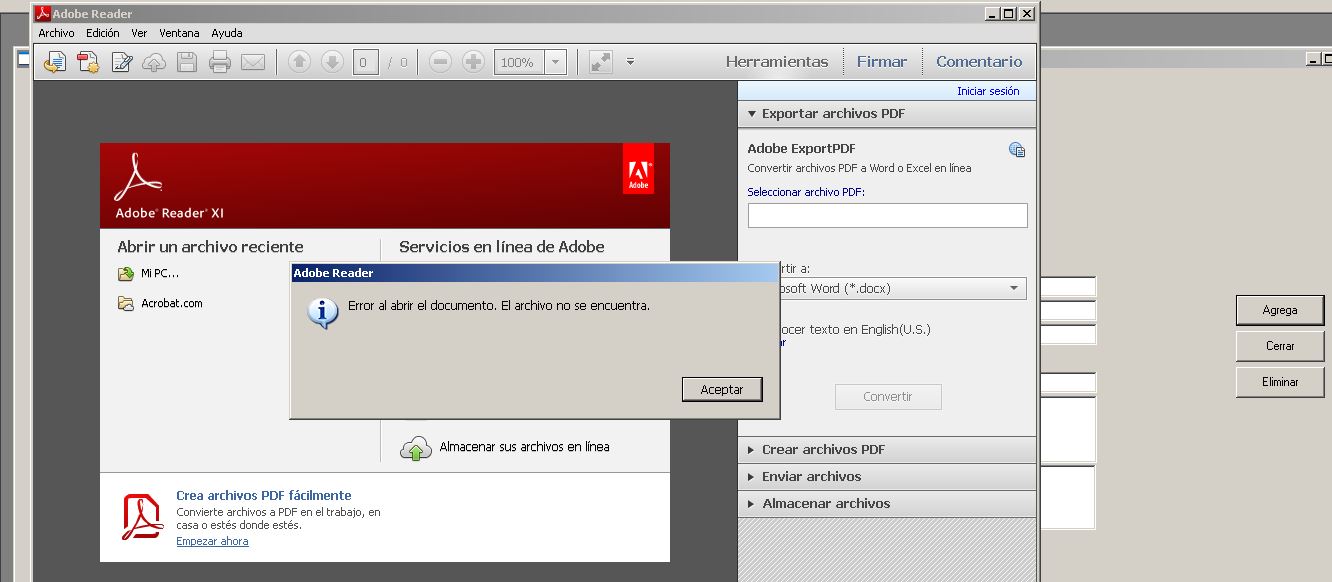The width and height of the screenshot is (1332, 582).
Task: Click the Open file toolbar icon
Action: (55, 62)
